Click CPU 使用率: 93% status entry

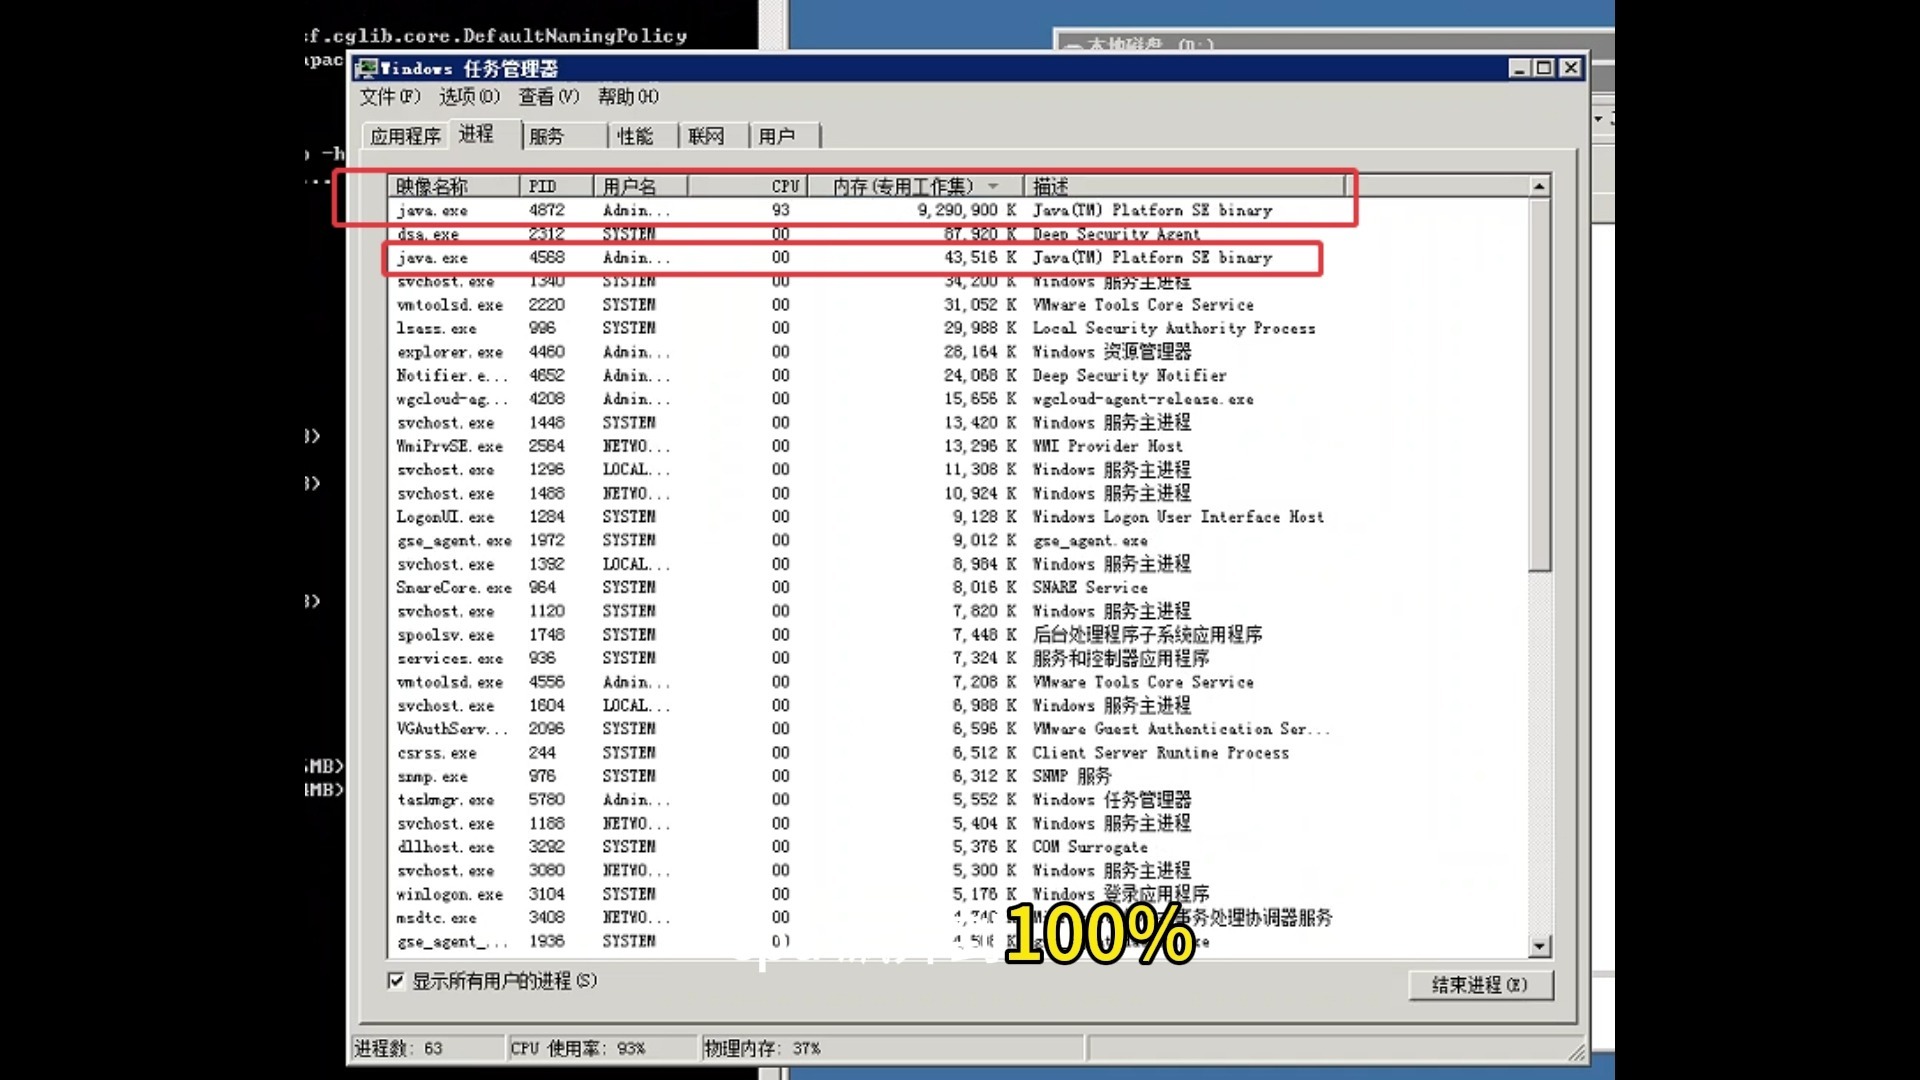578,1048
